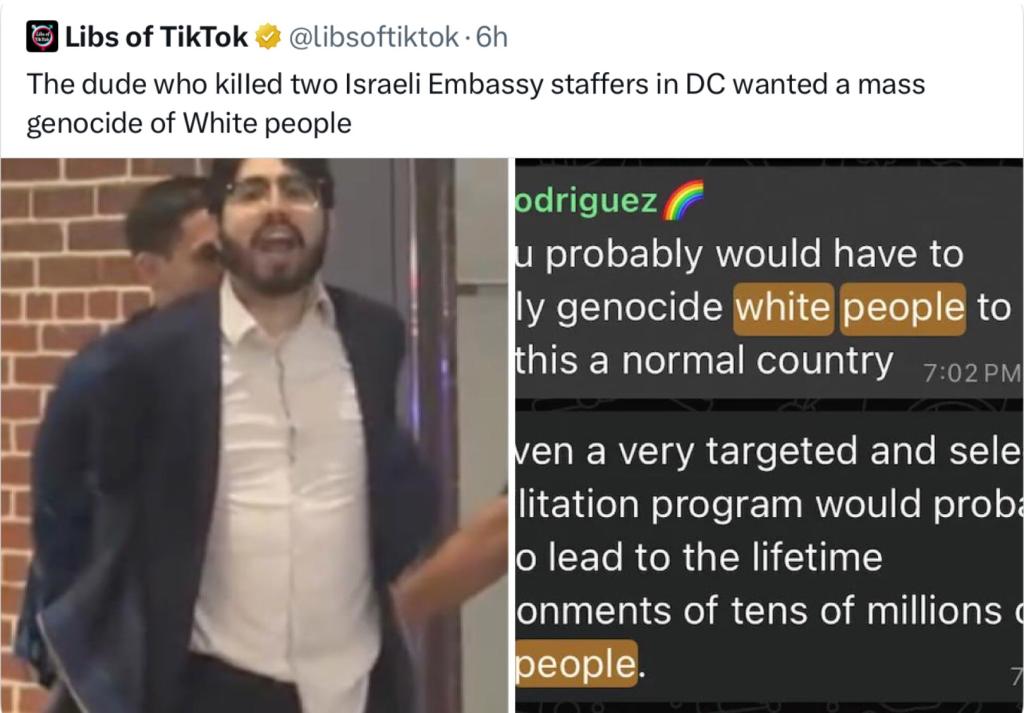Click the verified gold badge icon
Screen dimensions: 1024x713
[268, 37]
